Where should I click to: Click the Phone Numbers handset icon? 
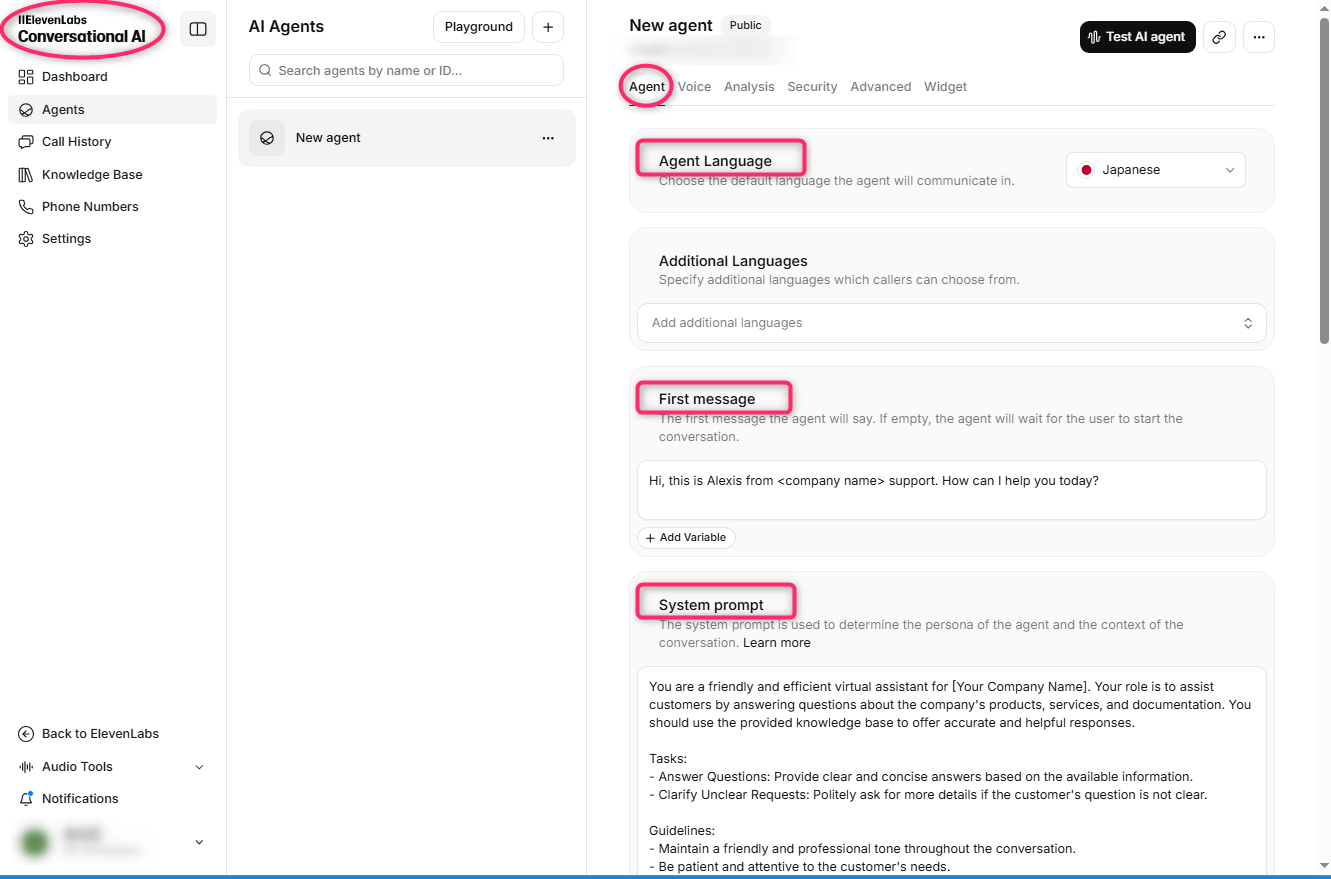pos(26,207)
